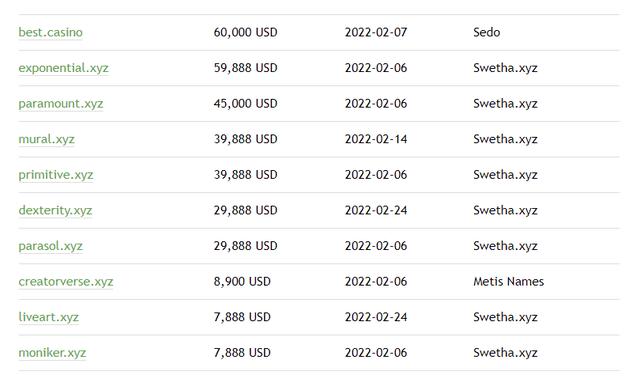Screen dimensions: 640x390
Task: Click the 2022-02-24 date in the dexterity.xyz row
Action: [x=376, y=211]
